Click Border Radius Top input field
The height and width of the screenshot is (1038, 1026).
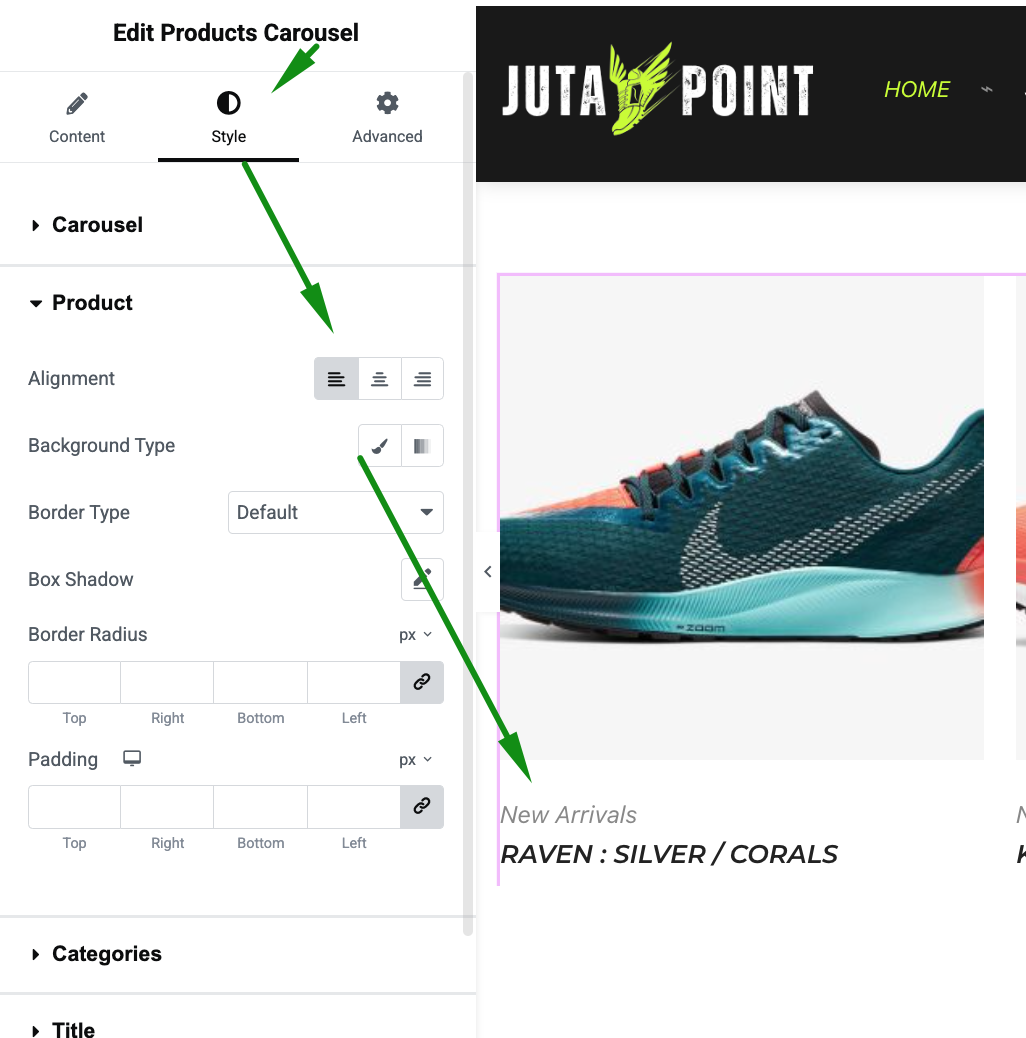(x=74, y=682)
